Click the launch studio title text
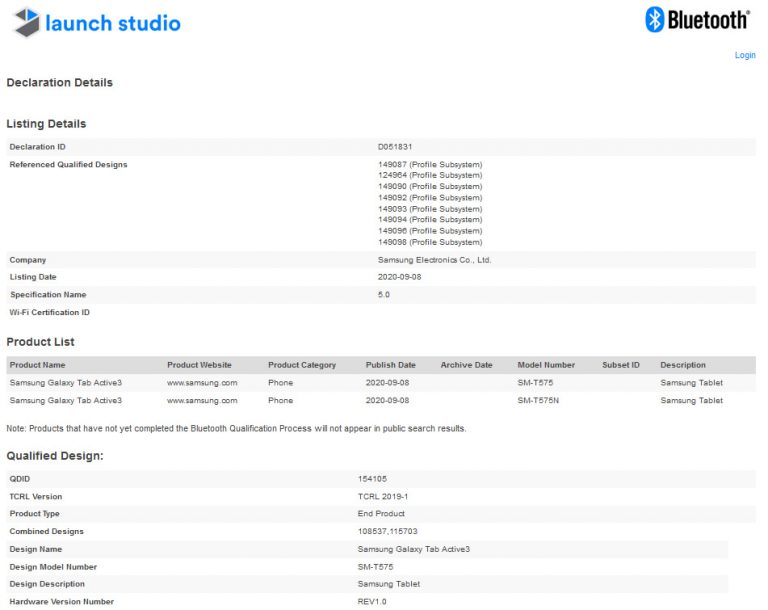This screenshot has width=768, height=610. 113,23
